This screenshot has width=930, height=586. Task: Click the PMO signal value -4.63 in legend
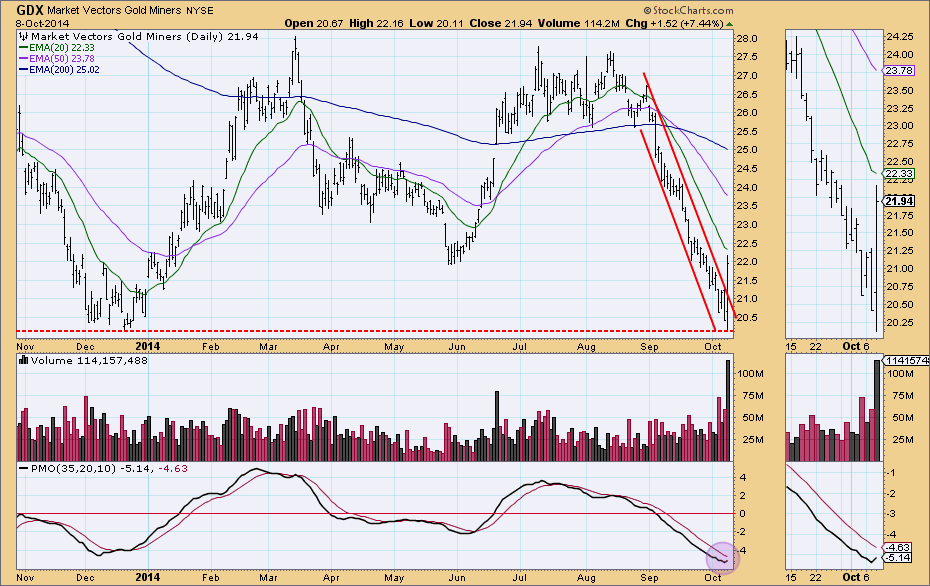click(173, 469)
